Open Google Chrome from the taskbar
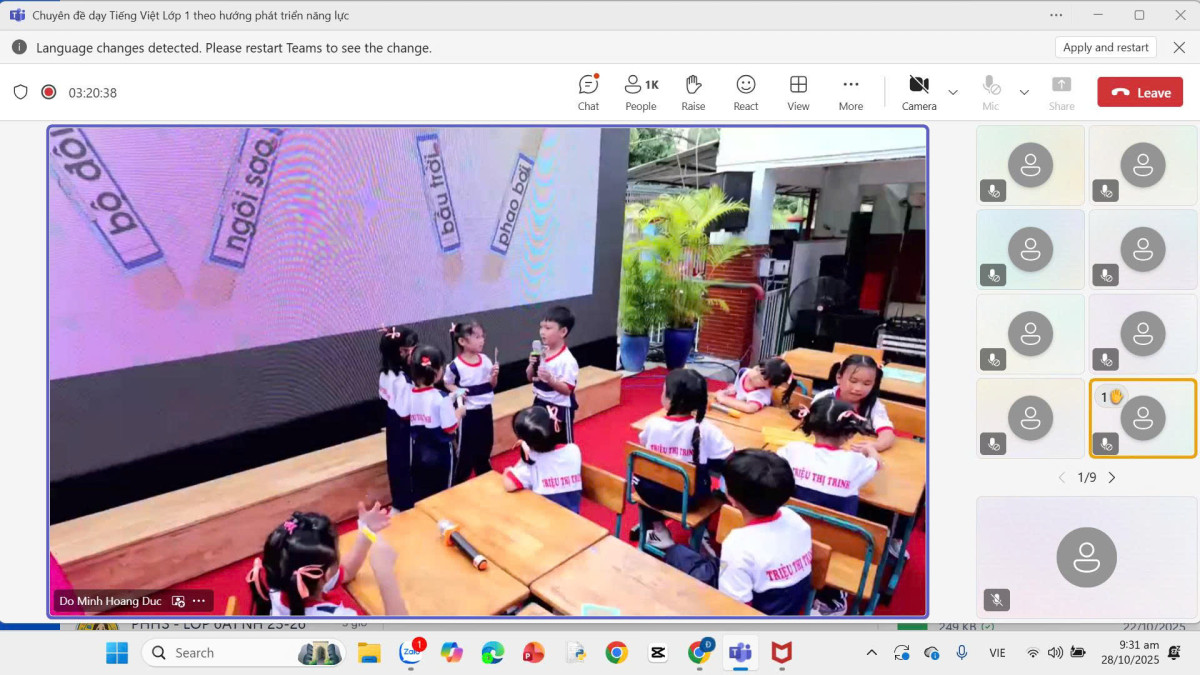Screen dimensions: 1200x675 [x=616, y=653]
